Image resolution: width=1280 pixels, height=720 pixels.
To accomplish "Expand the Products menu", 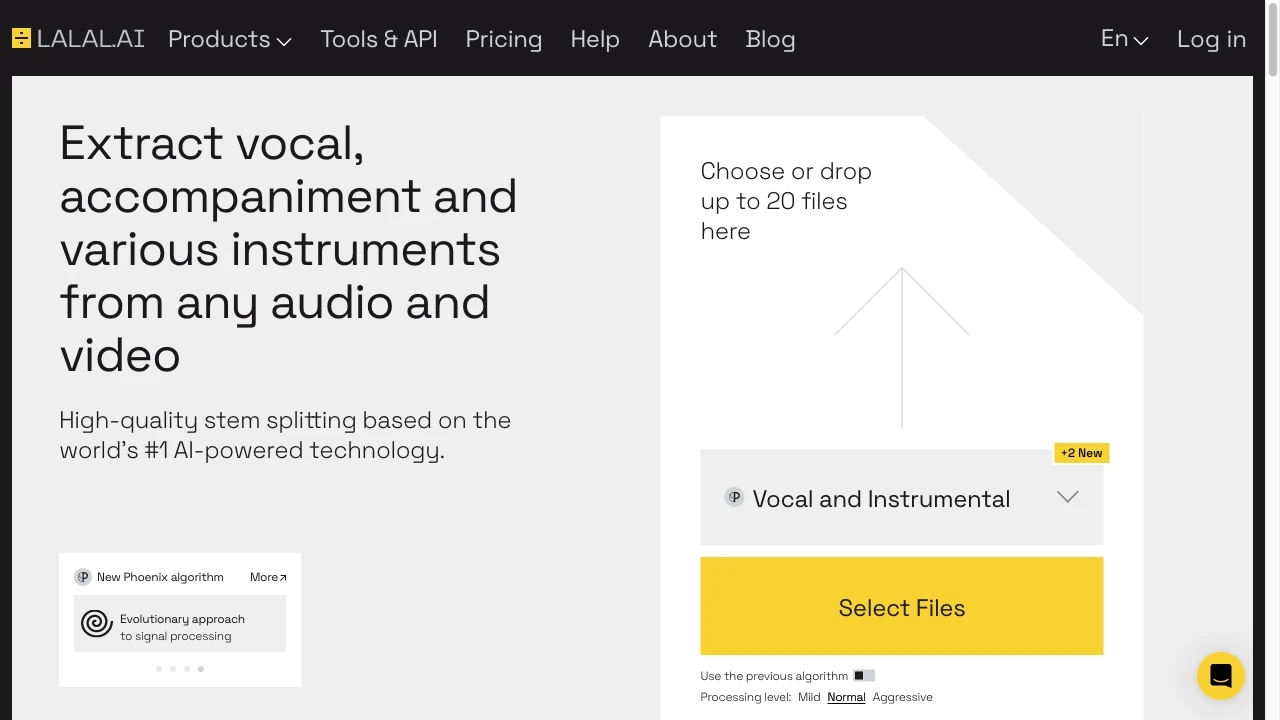I will point(229,39).
